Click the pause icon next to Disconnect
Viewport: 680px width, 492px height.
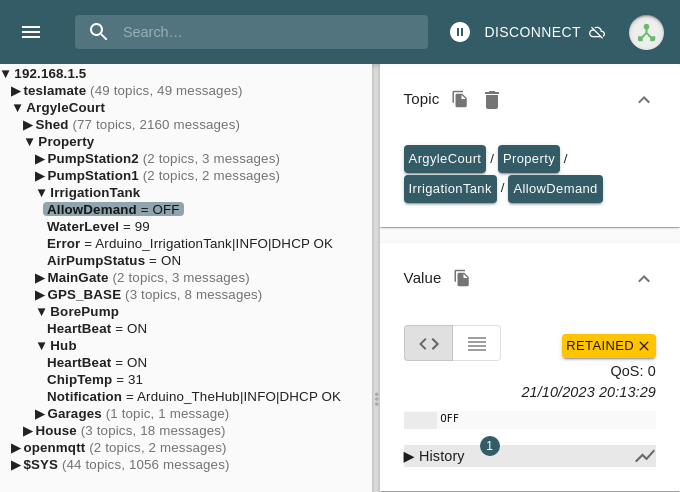click(x=460, y=32)
